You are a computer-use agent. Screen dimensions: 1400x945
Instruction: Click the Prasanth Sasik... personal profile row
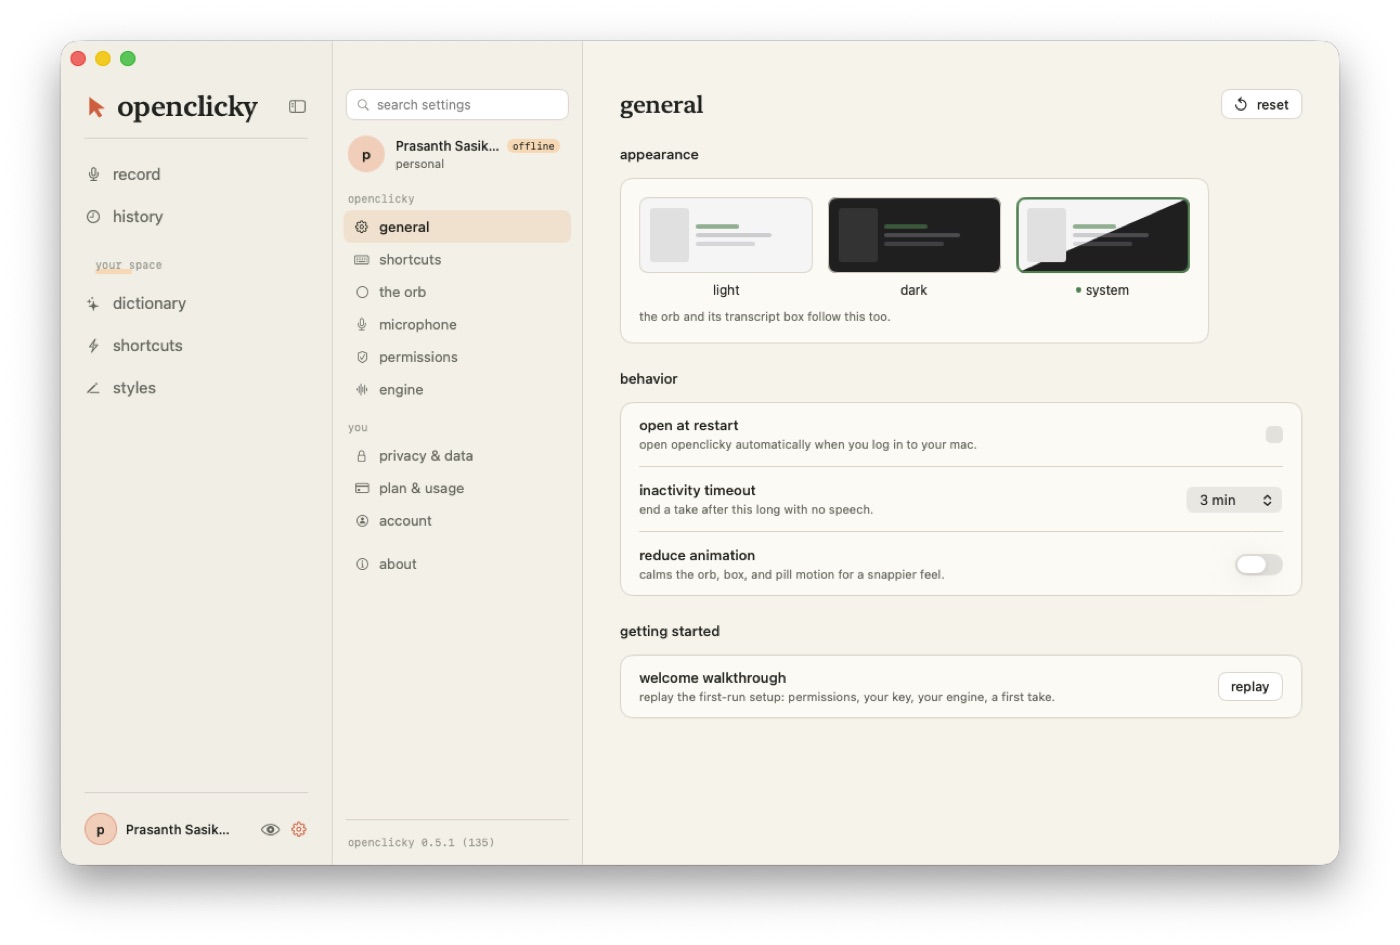pyautogui.click(x=457, y=154)
